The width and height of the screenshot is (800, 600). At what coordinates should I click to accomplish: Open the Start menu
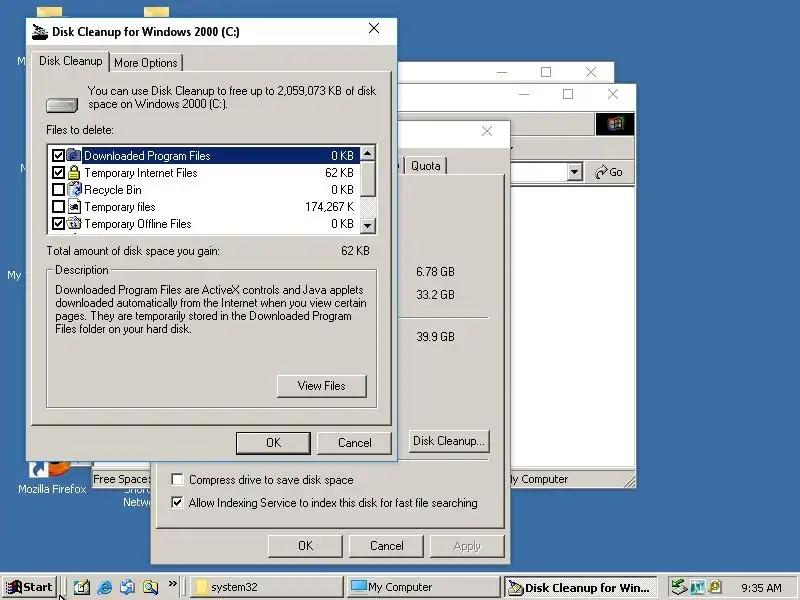pyautogui.click(x=29, y=587)
